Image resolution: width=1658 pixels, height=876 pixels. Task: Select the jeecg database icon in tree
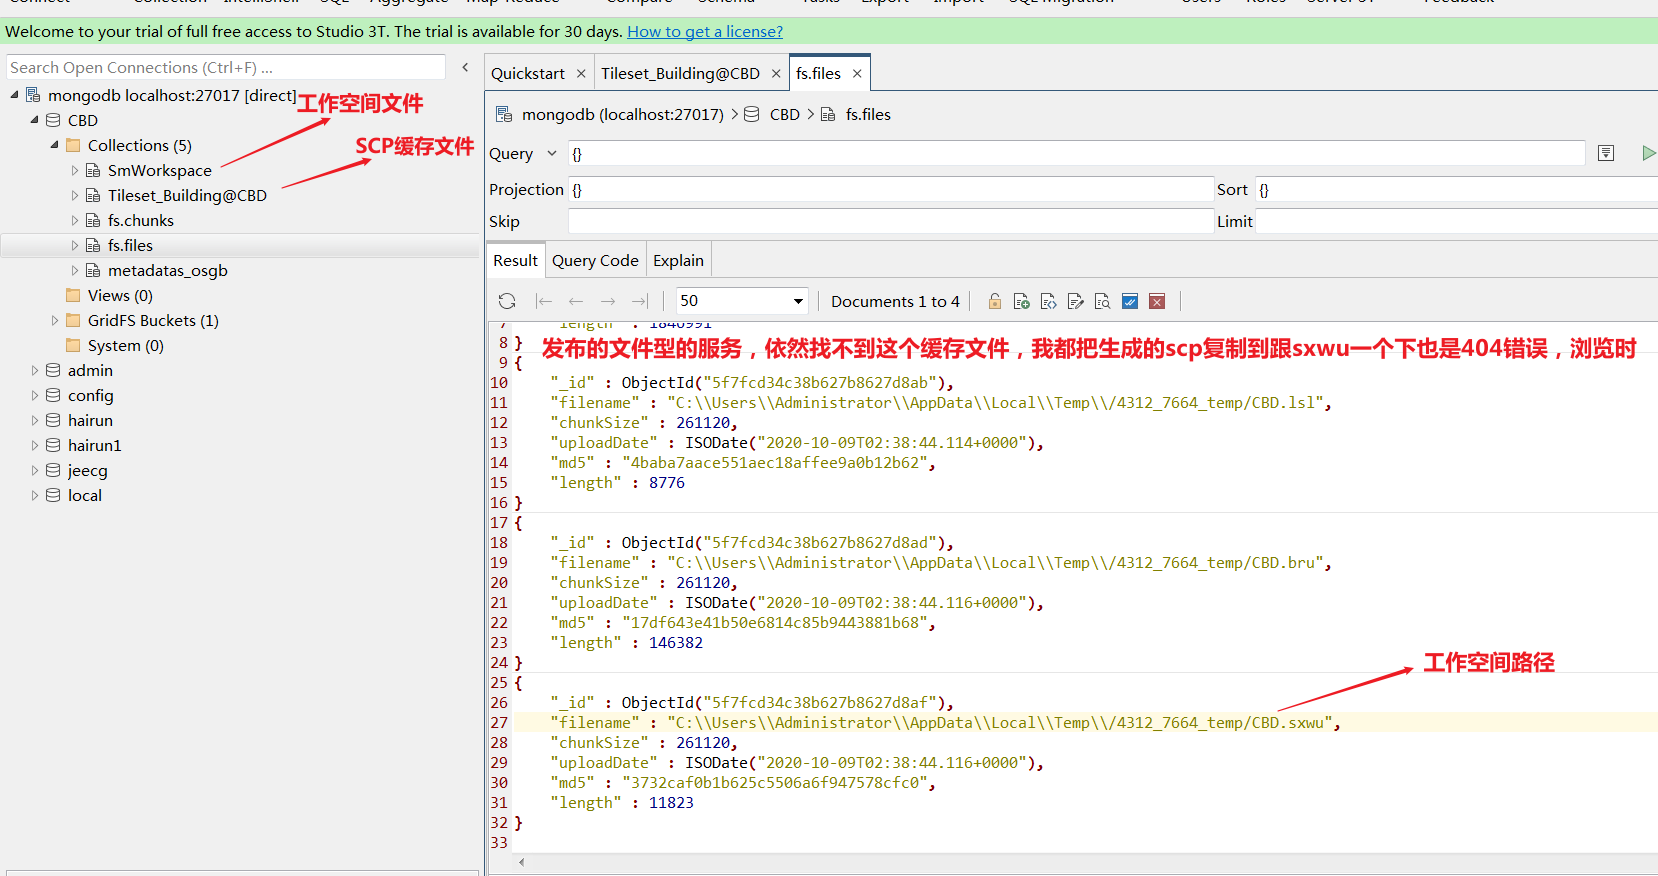click(x=53, y=470)
